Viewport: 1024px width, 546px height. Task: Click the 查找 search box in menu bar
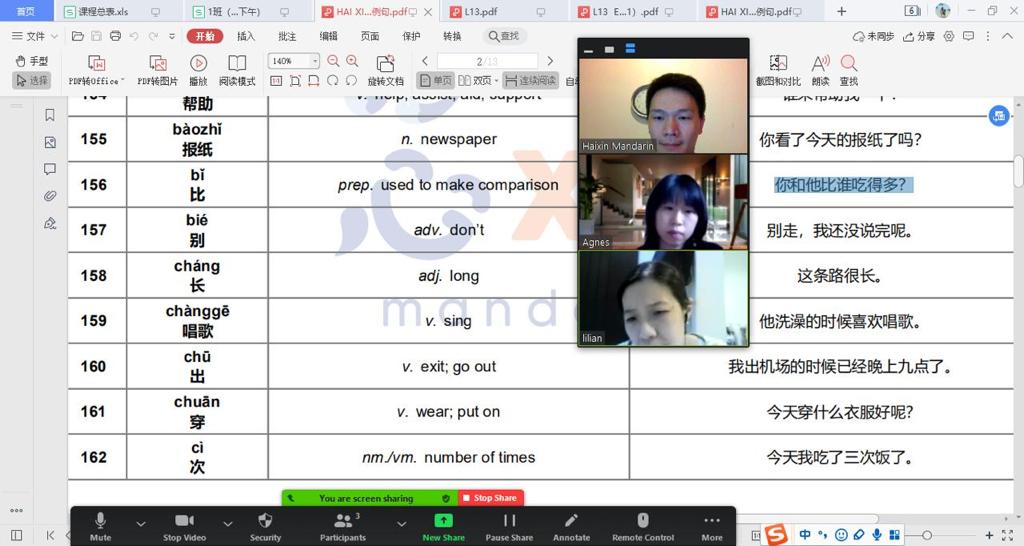pyautogui.click(x=504, y=36)
